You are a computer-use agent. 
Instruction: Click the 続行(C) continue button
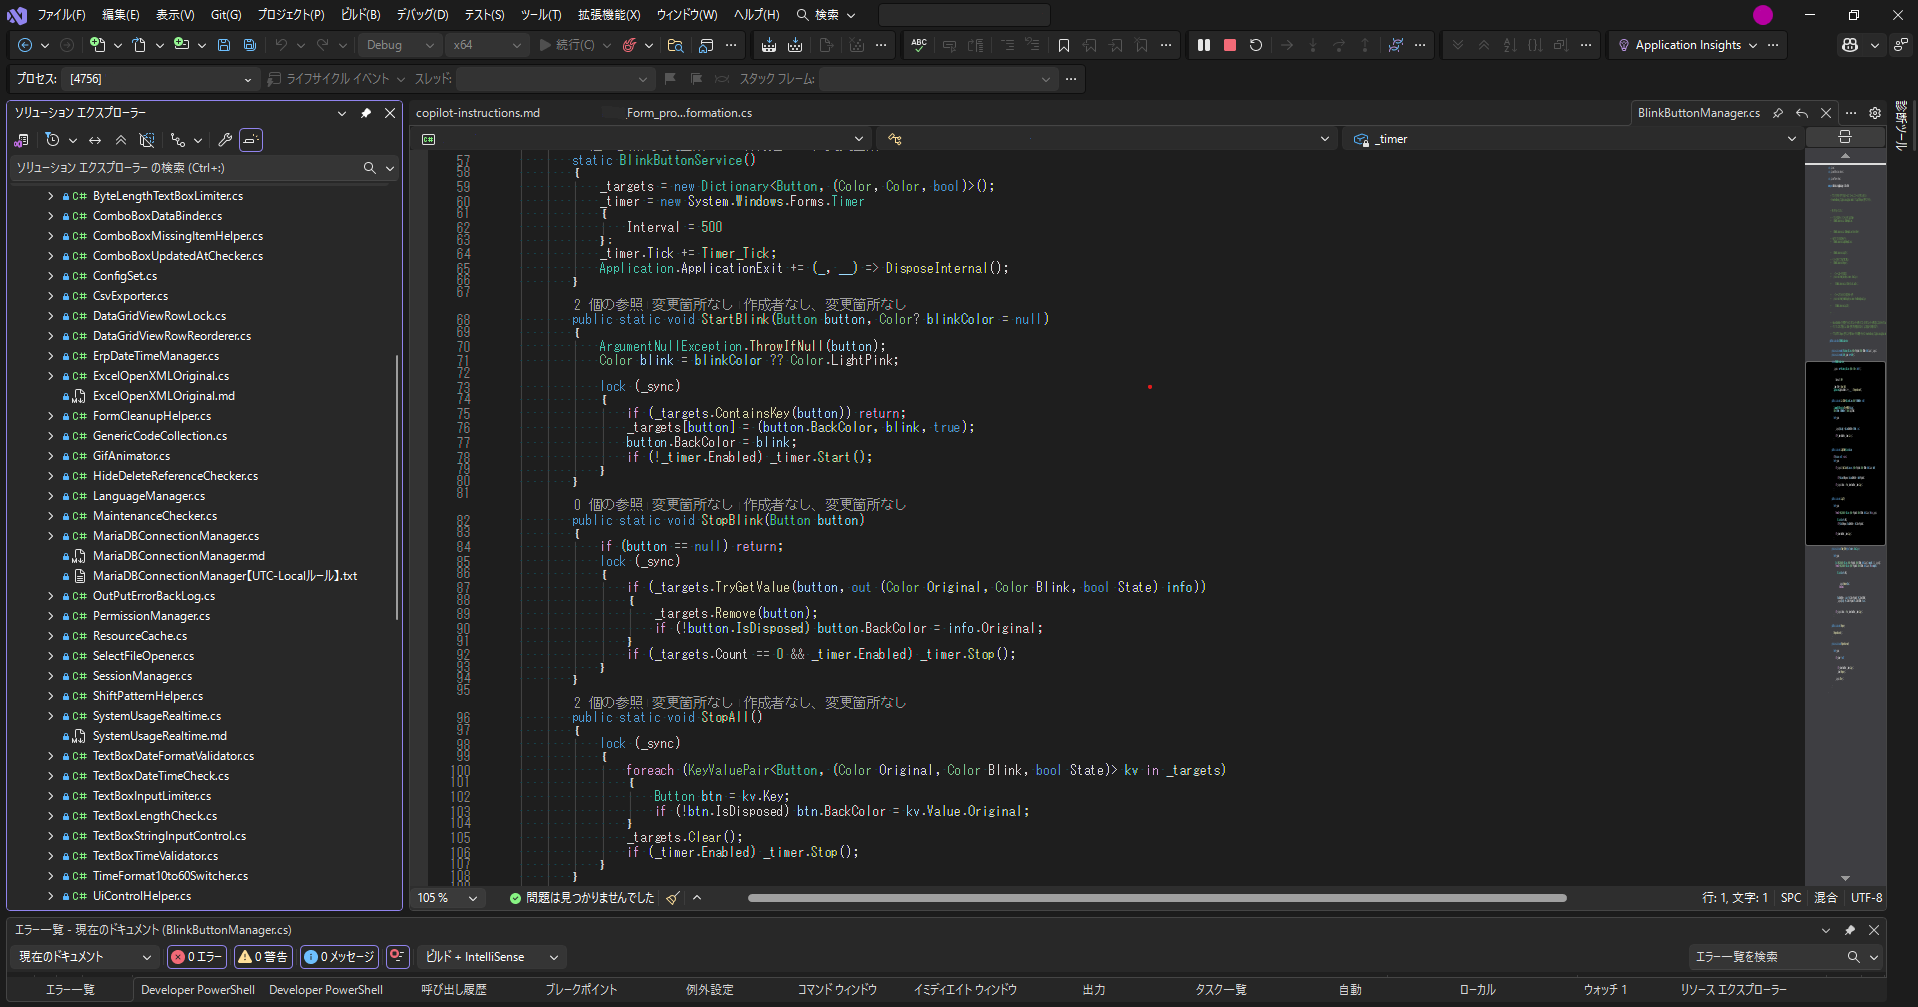coord(567,45)
